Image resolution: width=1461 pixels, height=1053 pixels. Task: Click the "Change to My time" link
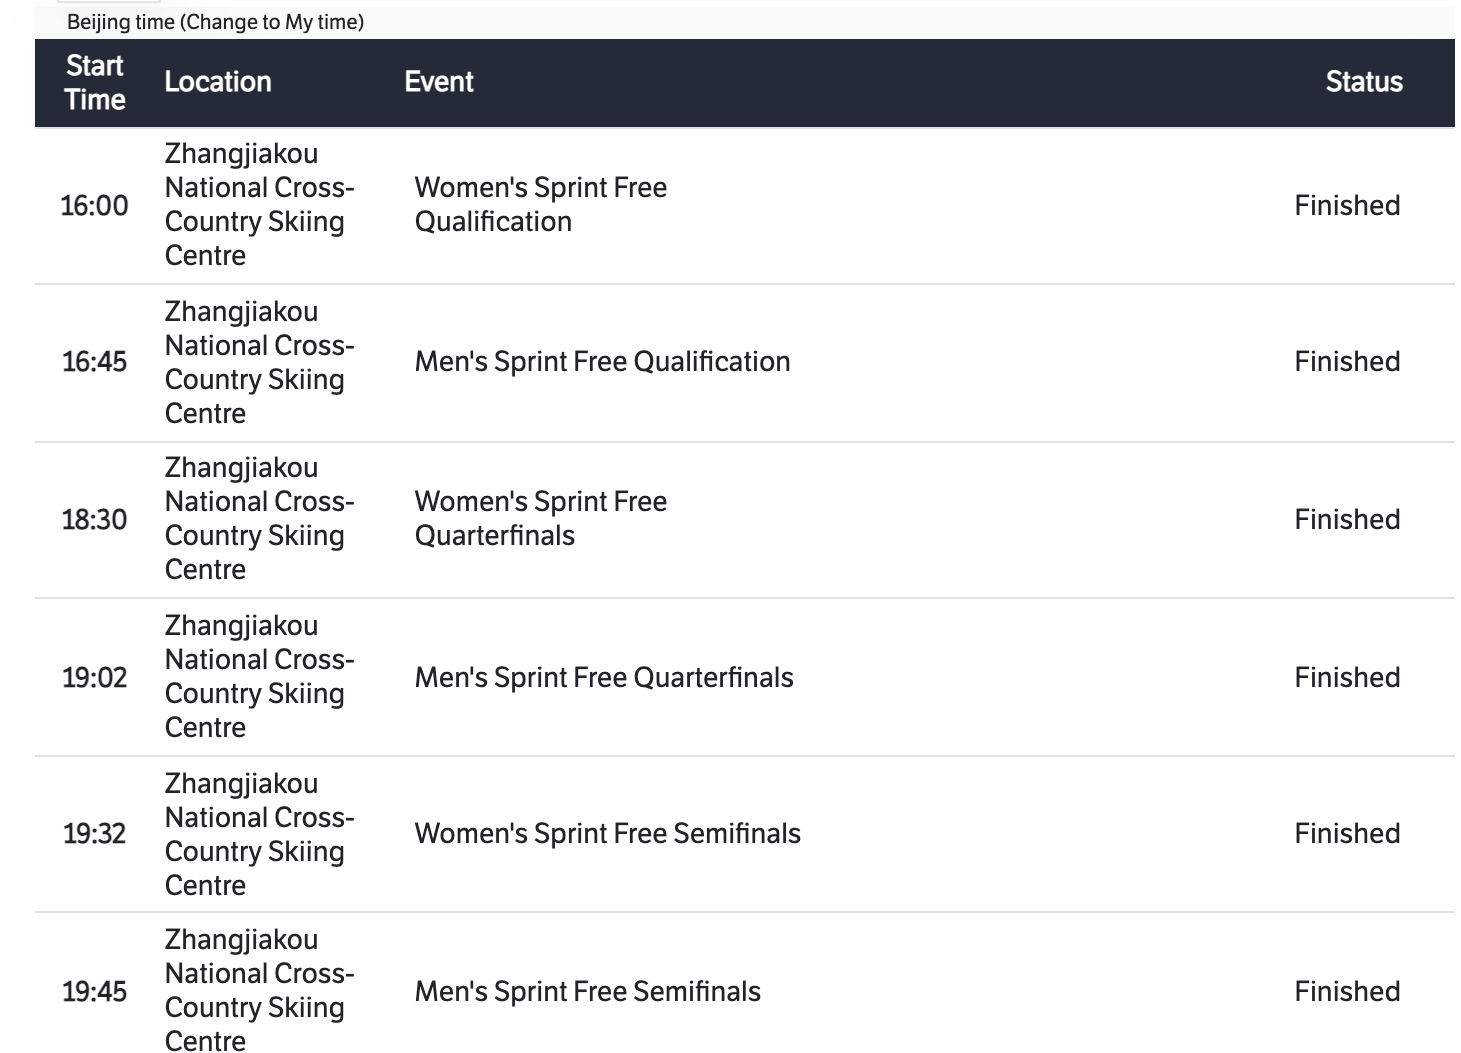pyautogui.click(x=272, y=22)
